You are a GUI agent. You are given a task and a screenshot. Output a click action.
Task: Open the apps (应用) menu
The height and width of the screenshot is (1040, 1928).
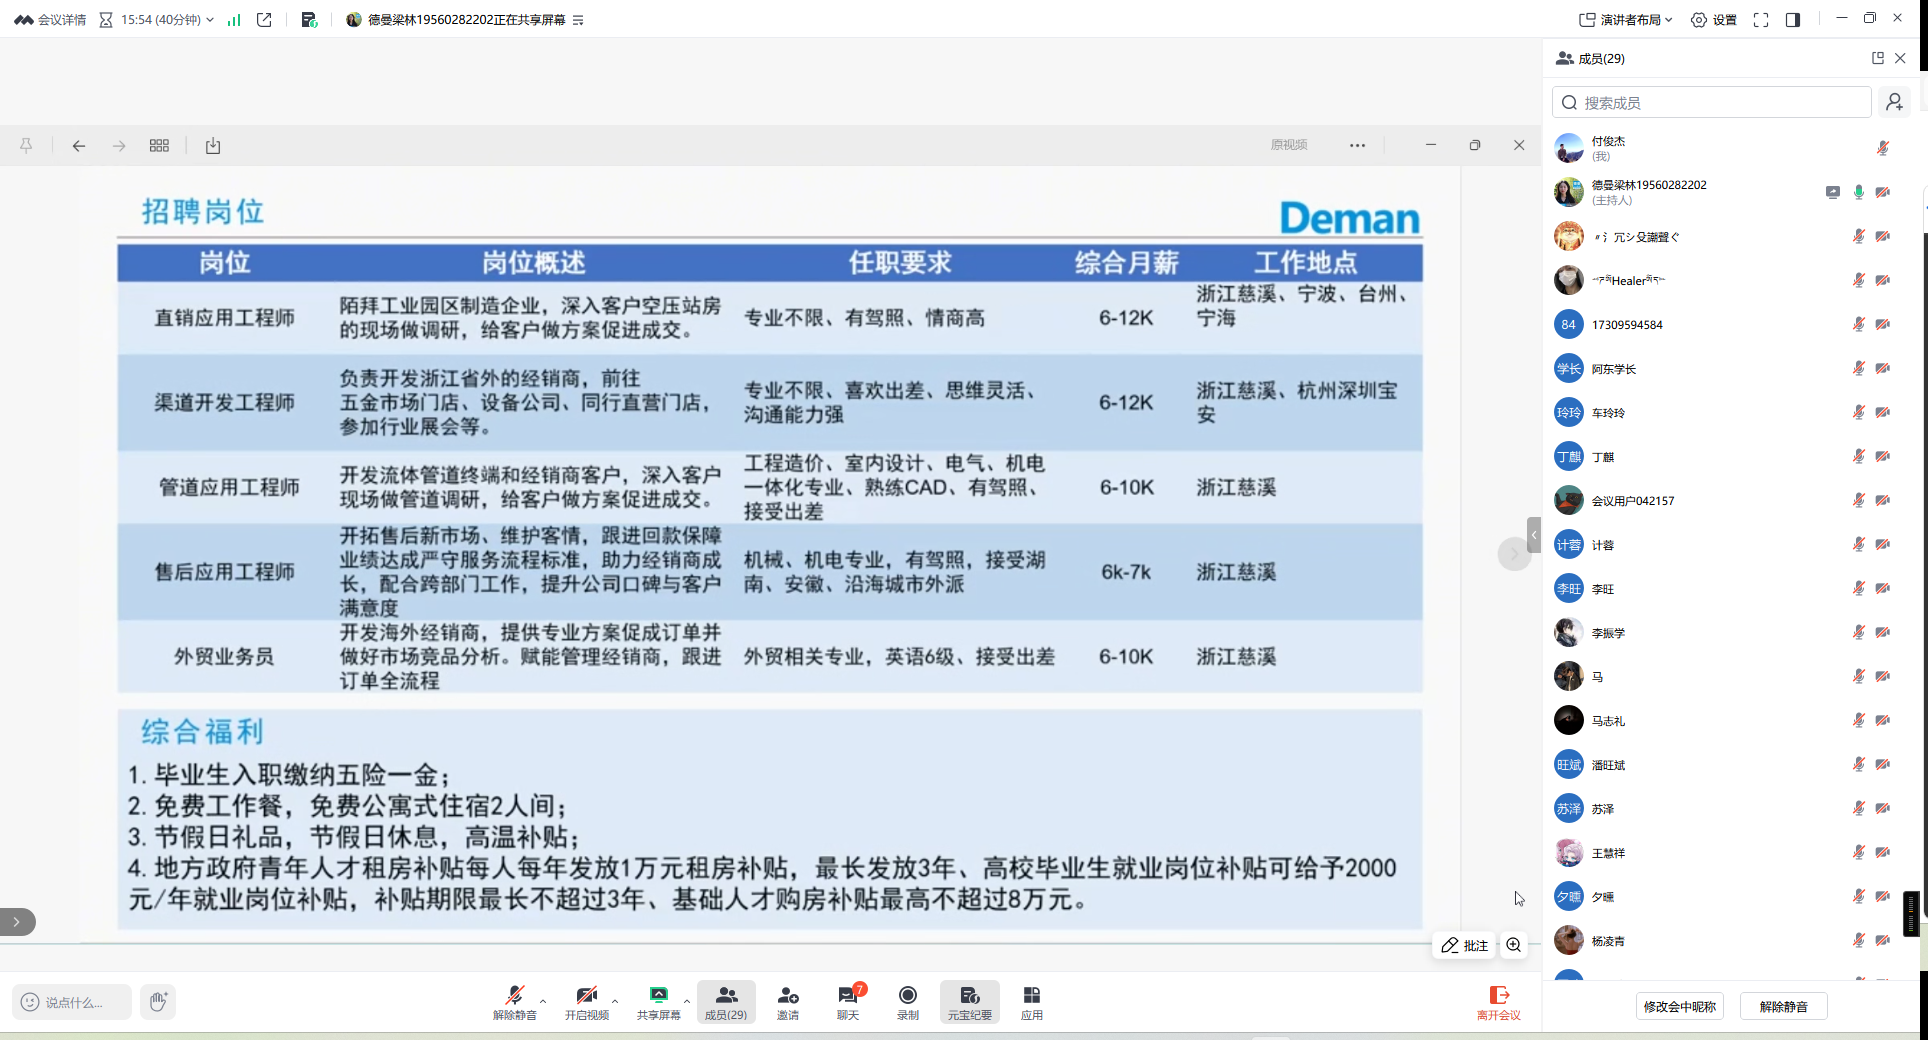point(1032,1002)
